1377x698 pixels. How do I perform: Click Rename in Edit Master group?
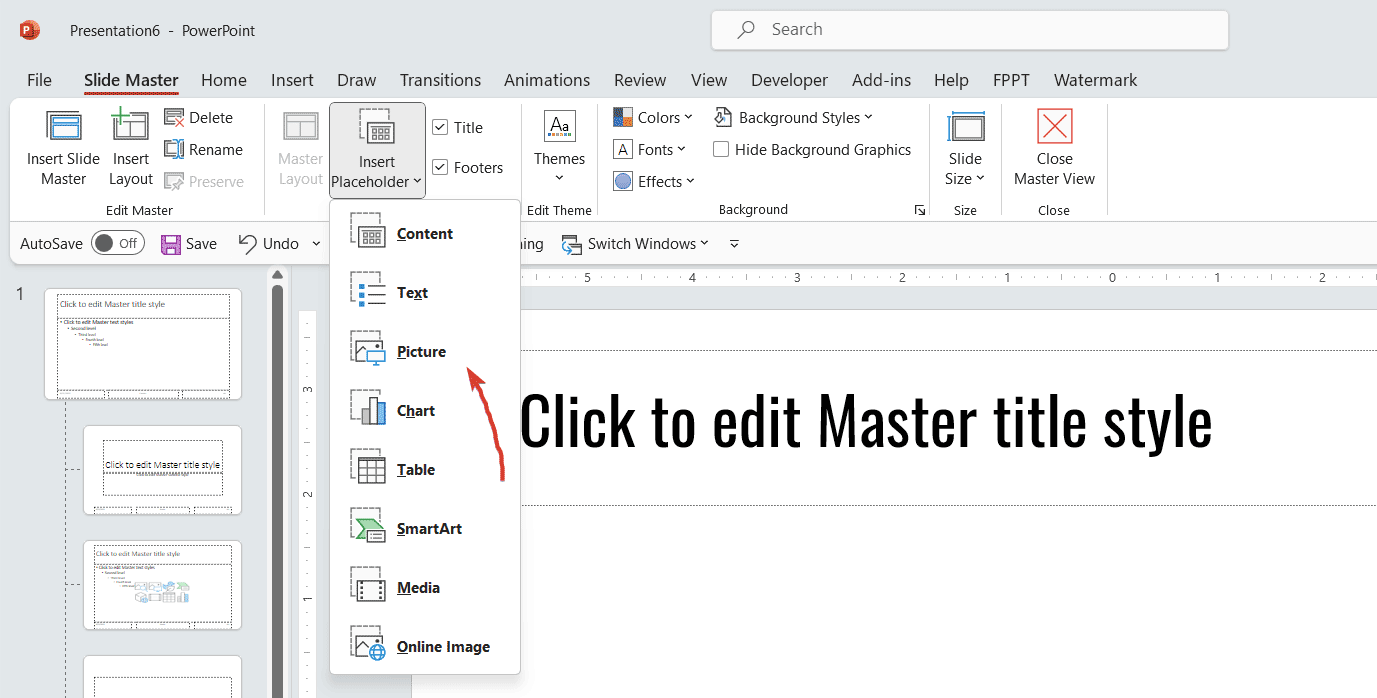(204, 149)
